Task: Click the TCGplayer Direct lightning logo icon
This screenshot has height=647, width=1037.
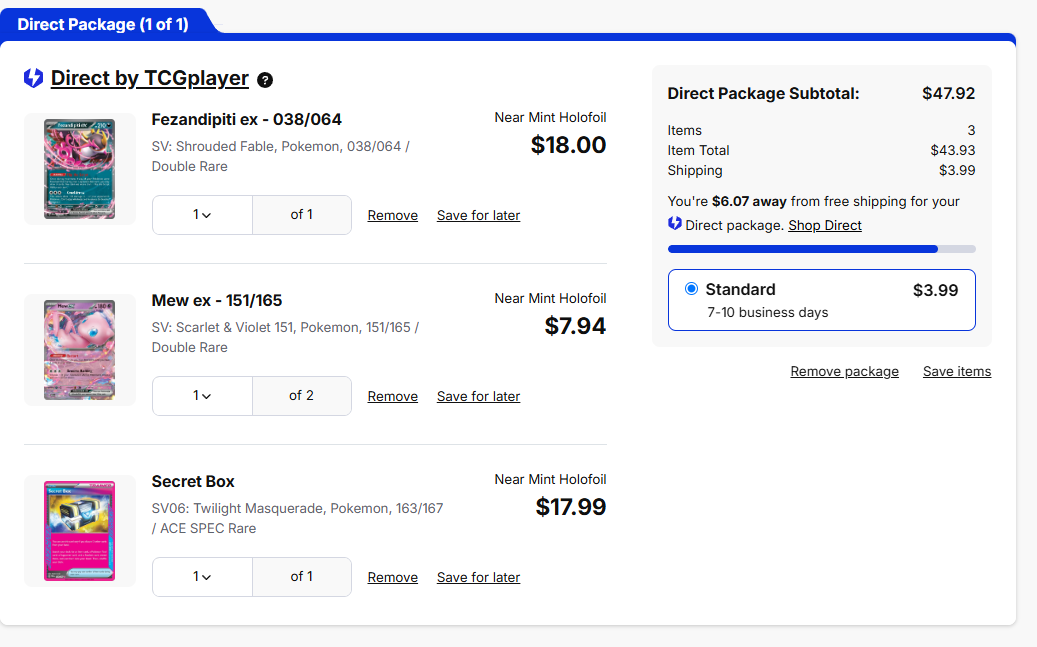Action: pyautogui.click(x=33, y=78)
